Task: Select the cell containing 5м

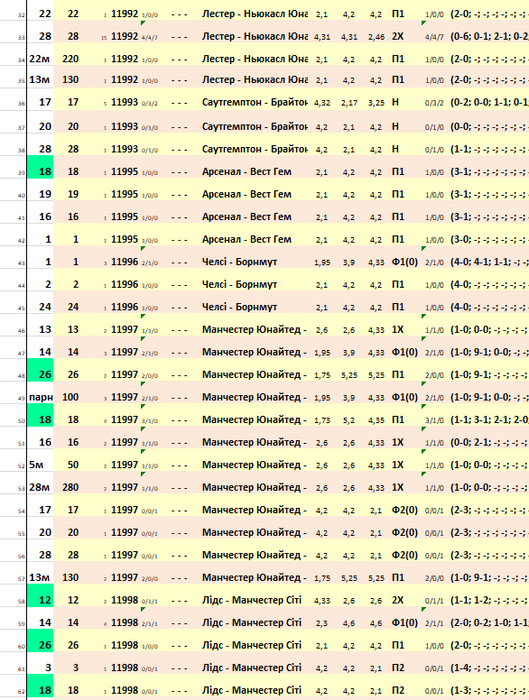Action: point(40,465)
